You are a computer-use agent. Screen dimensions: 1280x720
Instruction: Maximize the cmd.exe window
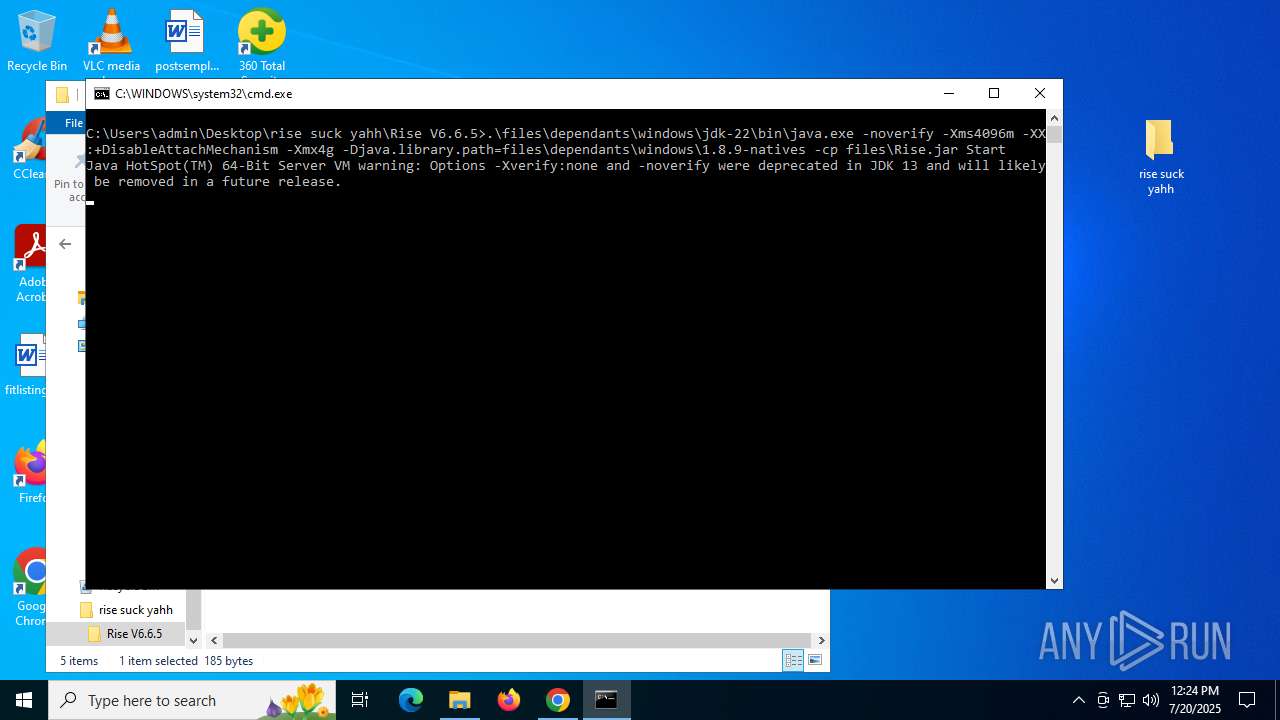point(994,94)
